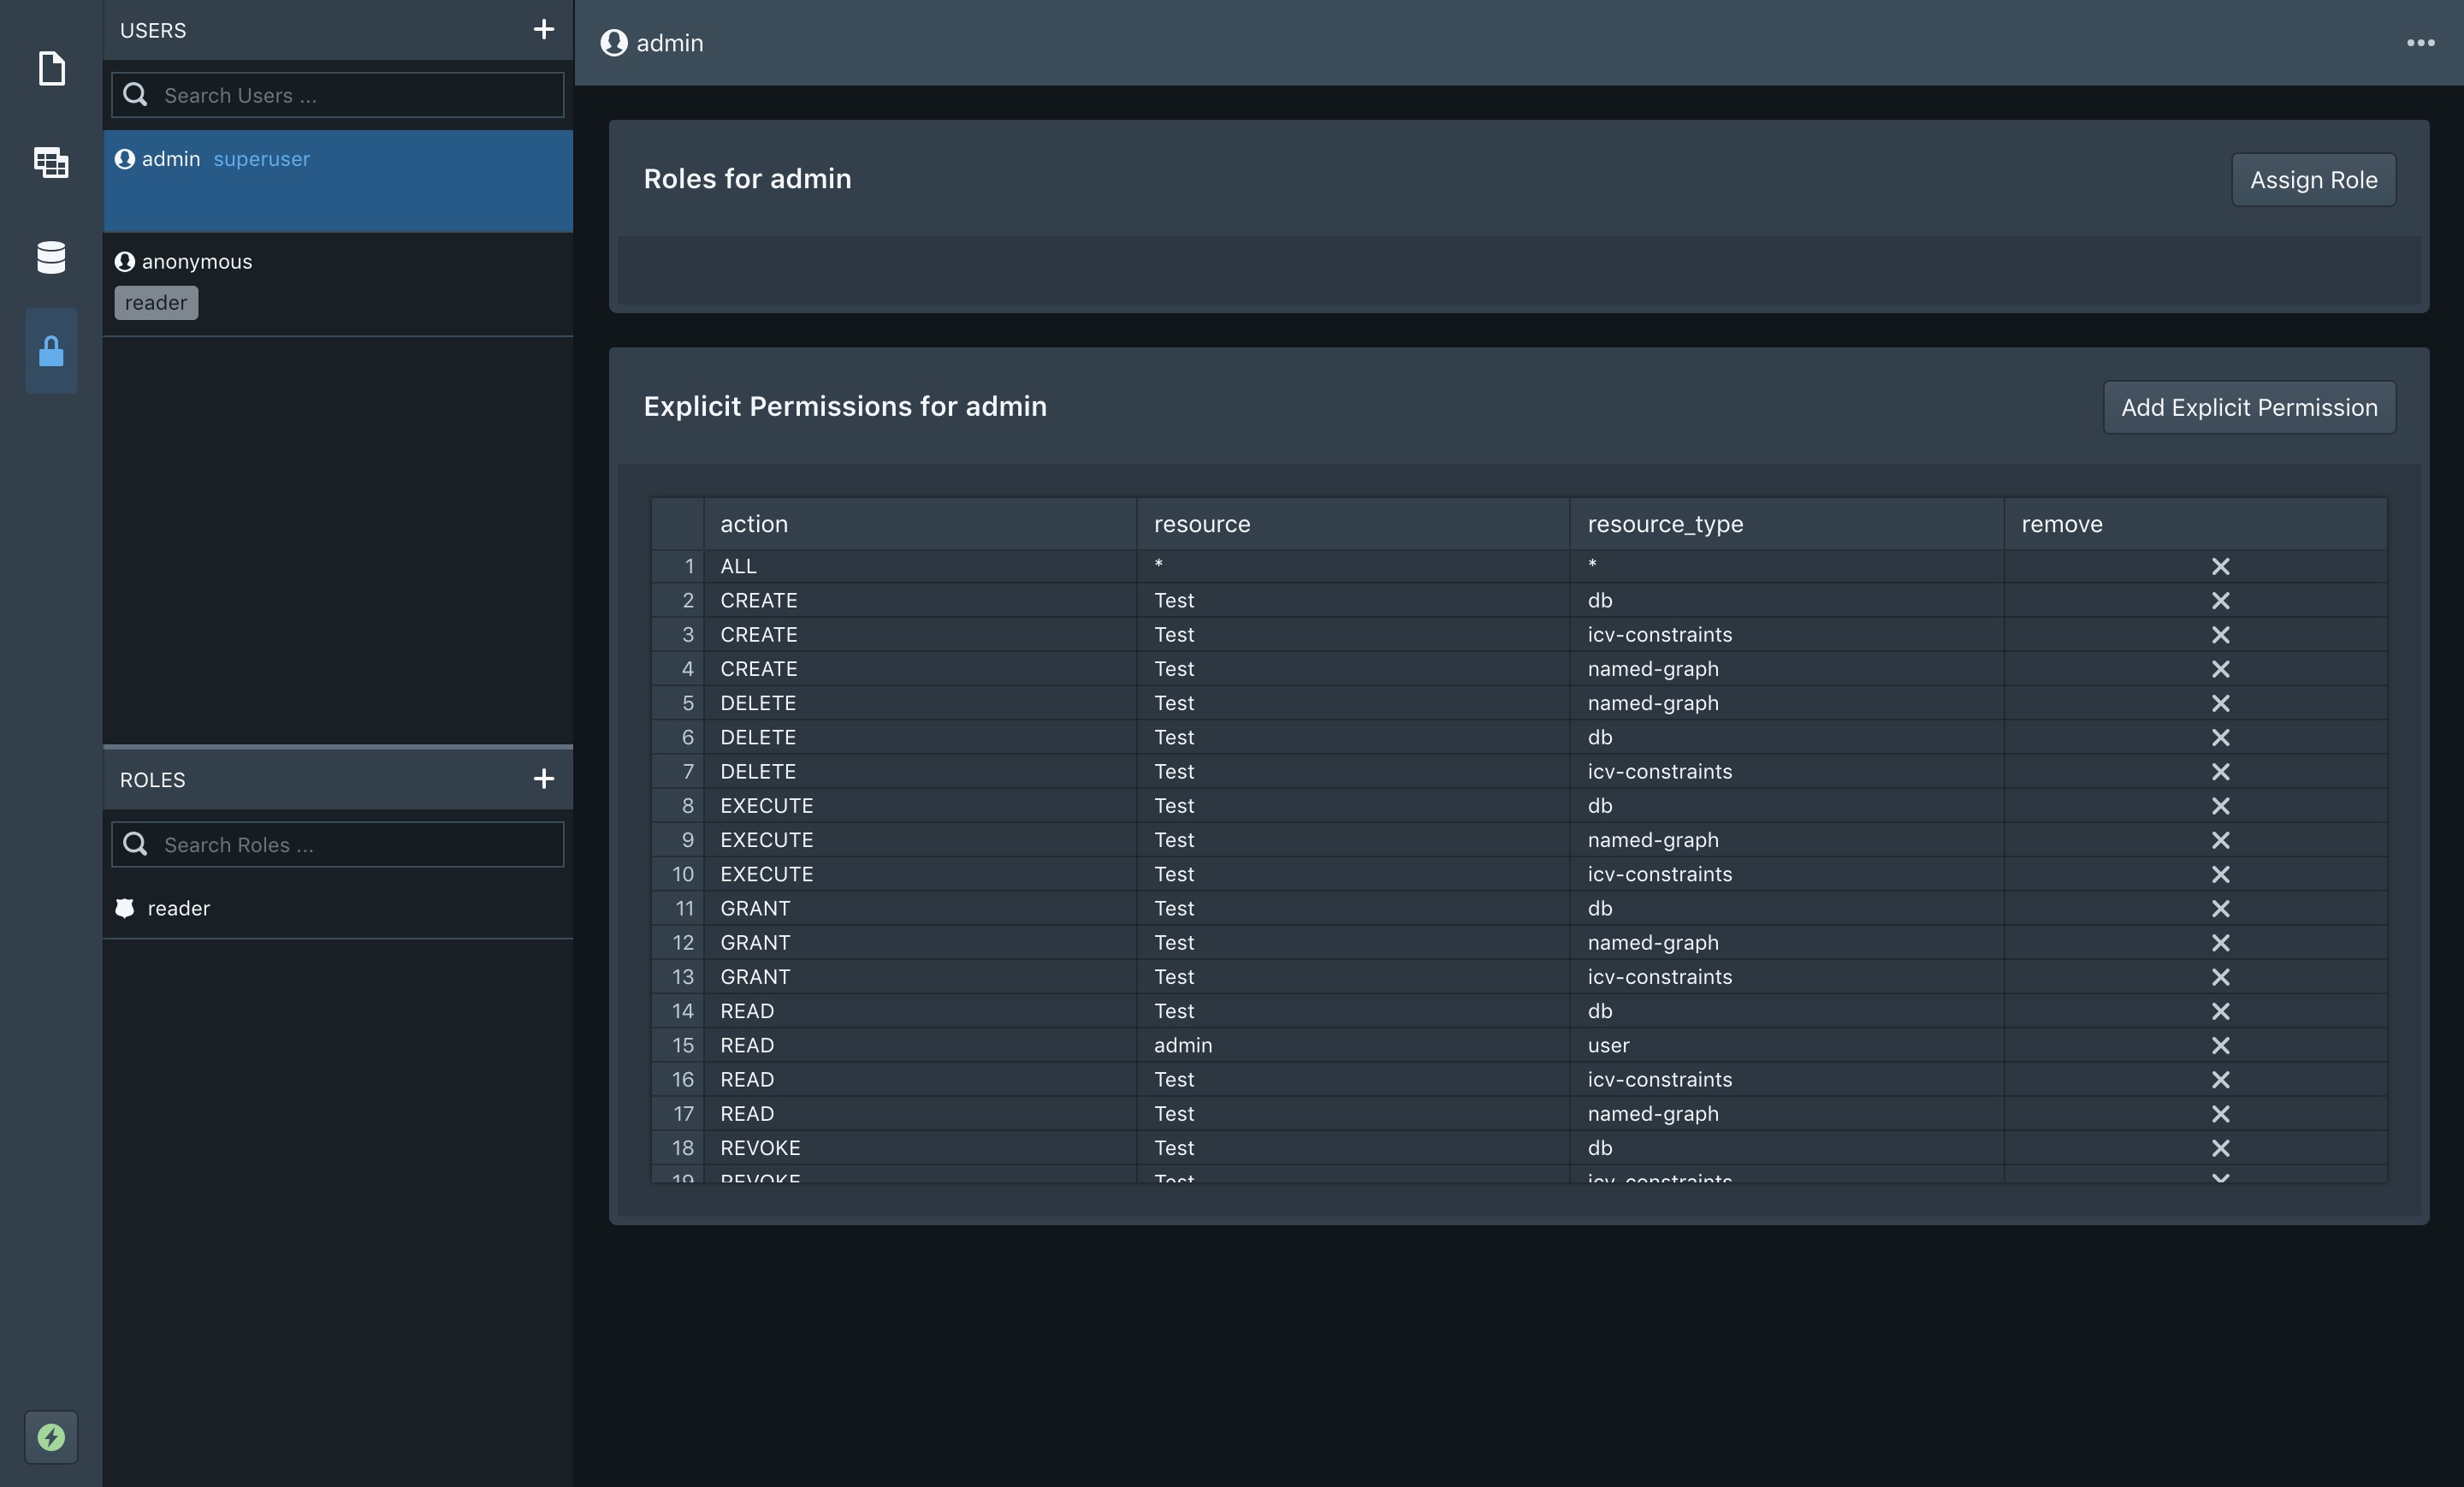Open the Workspace file icon in sidebar

tap(50, 68)
